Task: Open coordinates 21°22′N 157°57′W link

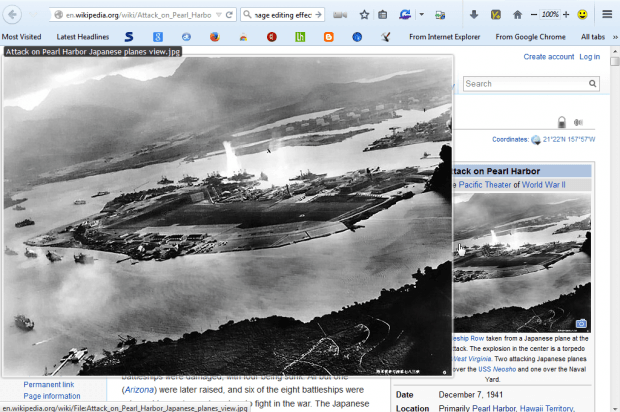Action: pyautogui.click(x=569, y=139)
